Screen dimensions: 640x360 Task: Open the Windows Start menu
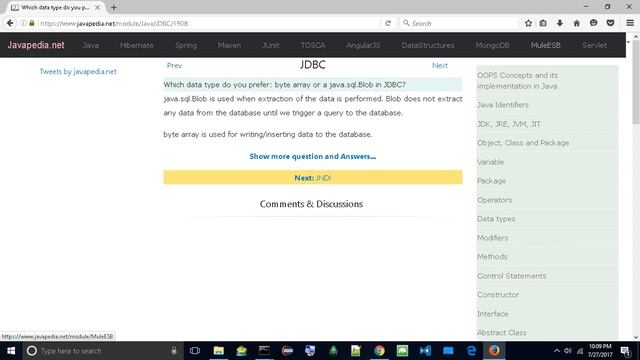11,351
